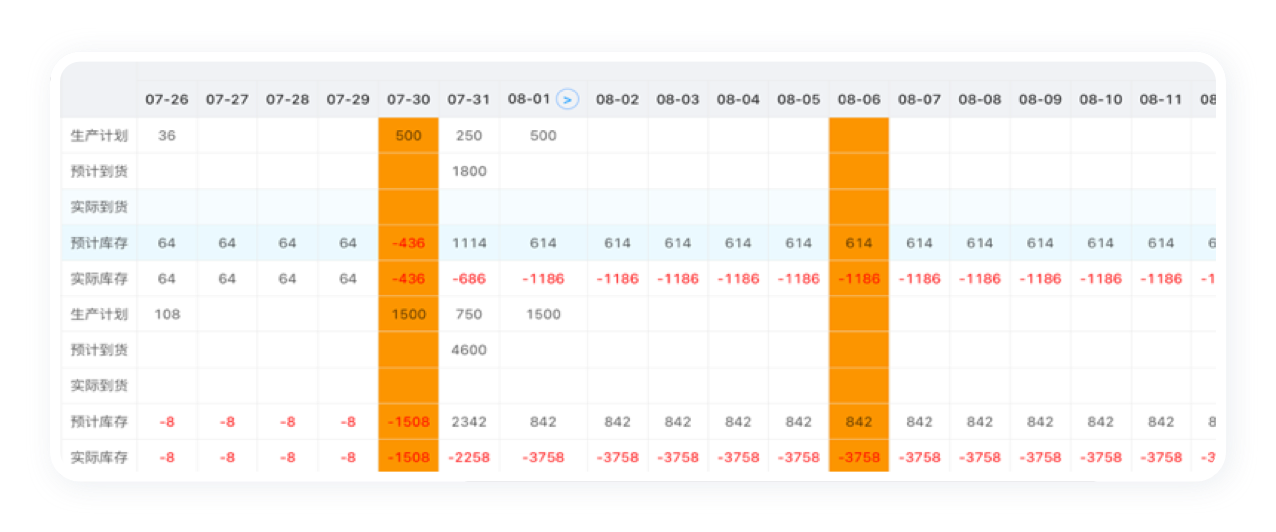1276x532 pixels.
Task: Select the 预计库存 label of the row with 842 values
Action: click(x=99, y=422)
